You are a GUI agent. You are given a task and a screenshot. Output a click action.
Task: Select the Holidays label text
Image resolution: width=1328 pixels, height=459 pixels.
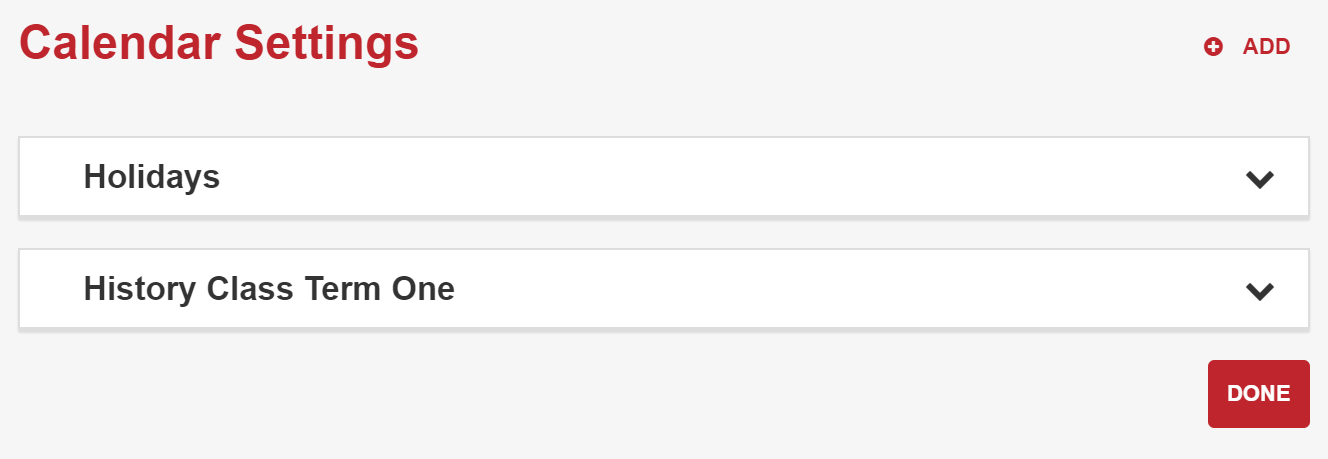click(152, 177)
